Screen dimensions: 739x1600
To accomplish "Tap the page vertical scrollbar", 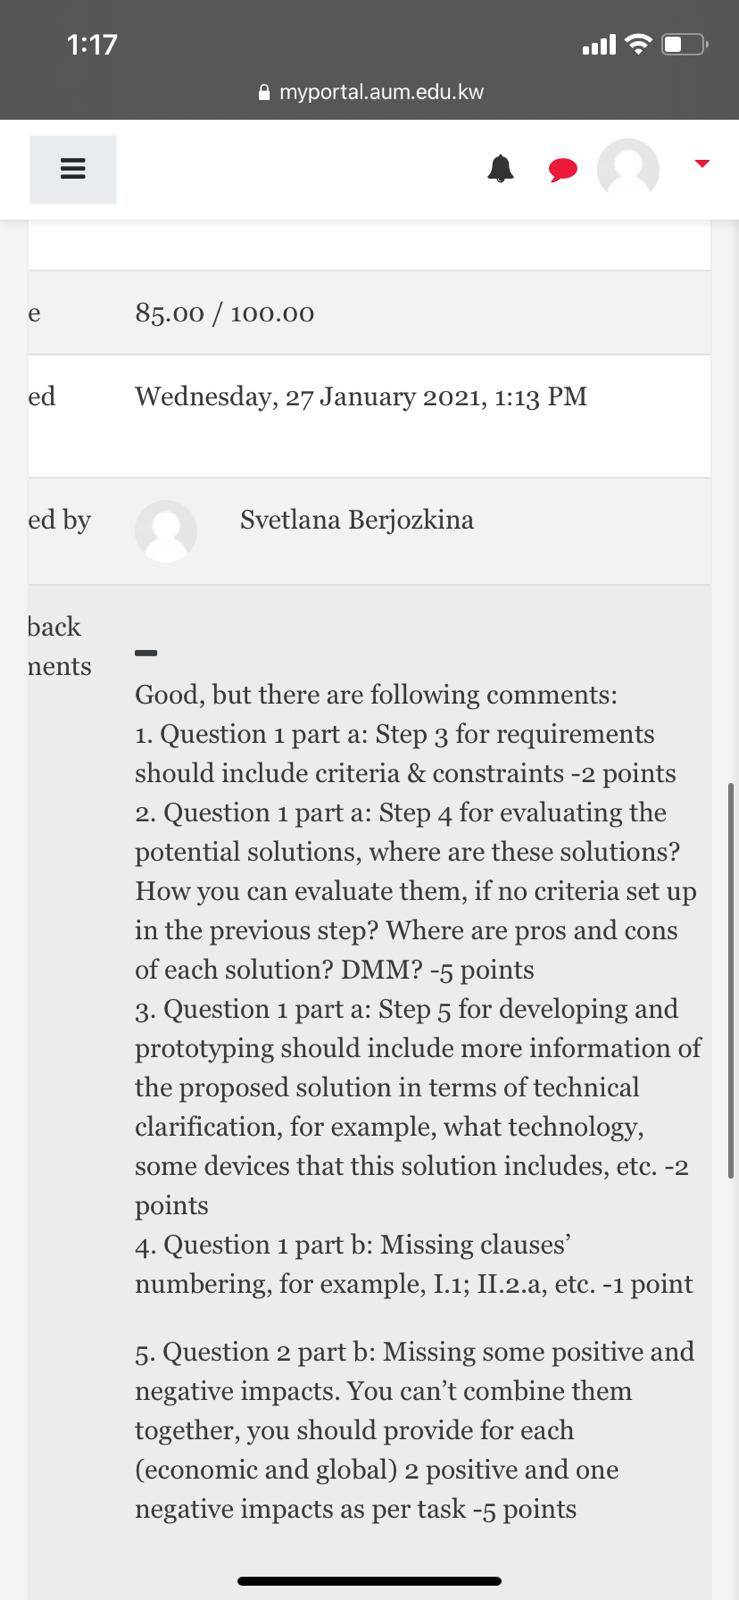I will (x=731, y=980).
